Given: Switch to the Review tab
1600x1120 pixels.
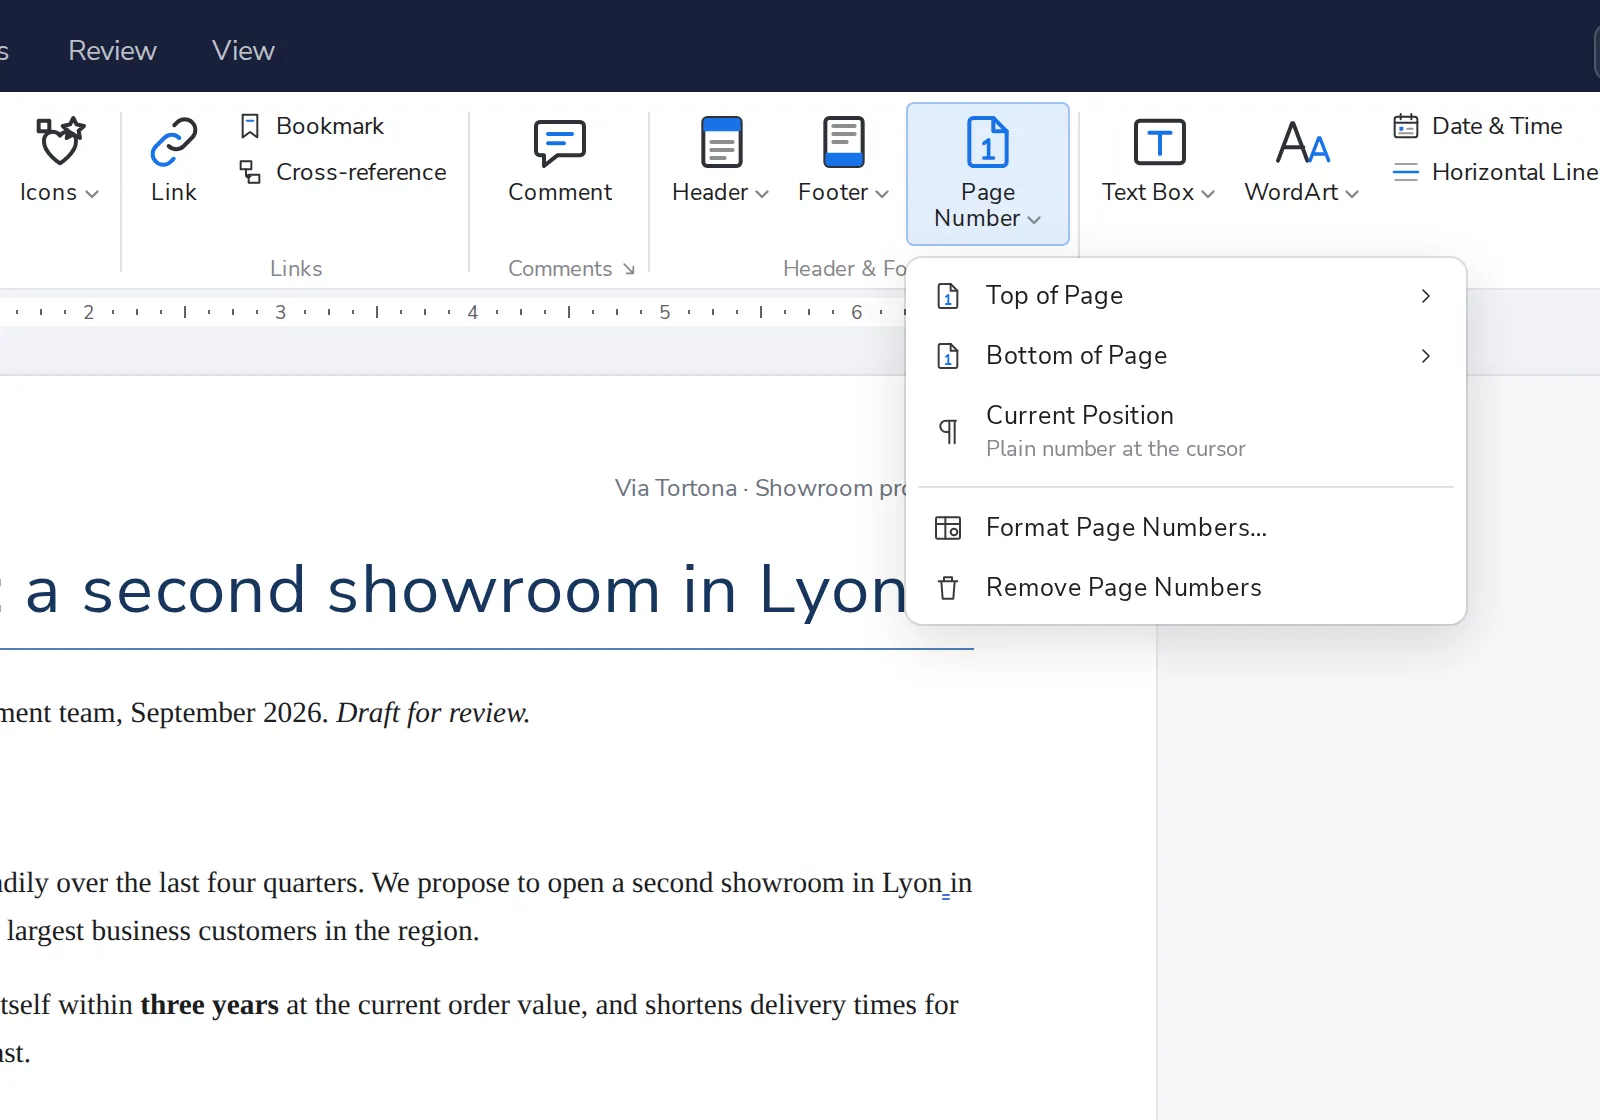Looking at the screenshot, I should (x=112, y=50).
